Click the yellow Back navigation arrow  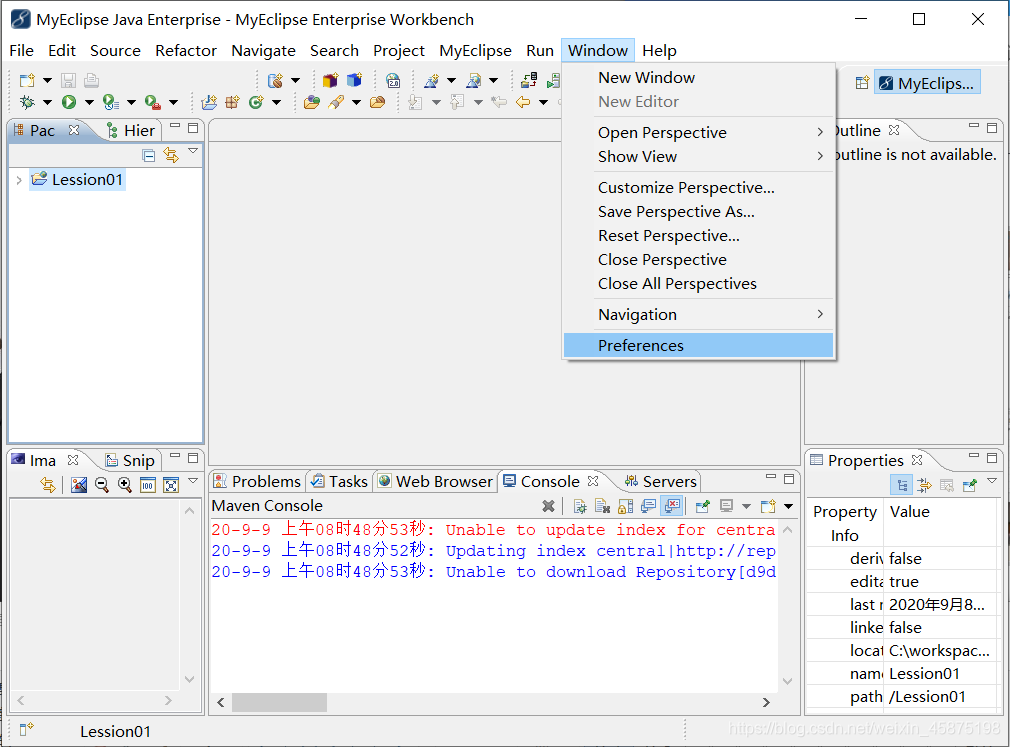523,102
